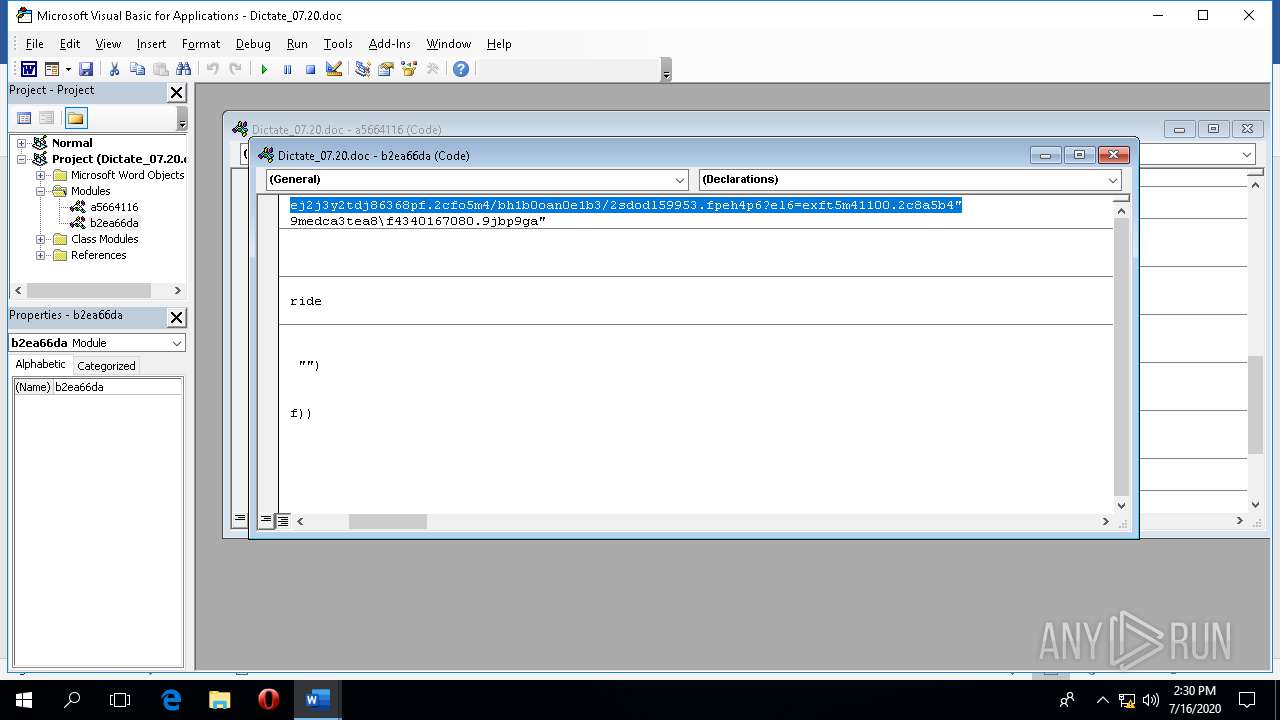Open the (General) object dropdown

(679, 180)
